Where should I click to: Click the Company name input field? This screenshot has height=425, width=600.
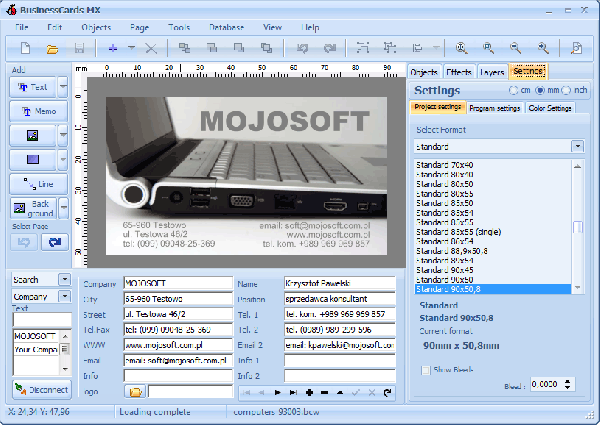178,283
